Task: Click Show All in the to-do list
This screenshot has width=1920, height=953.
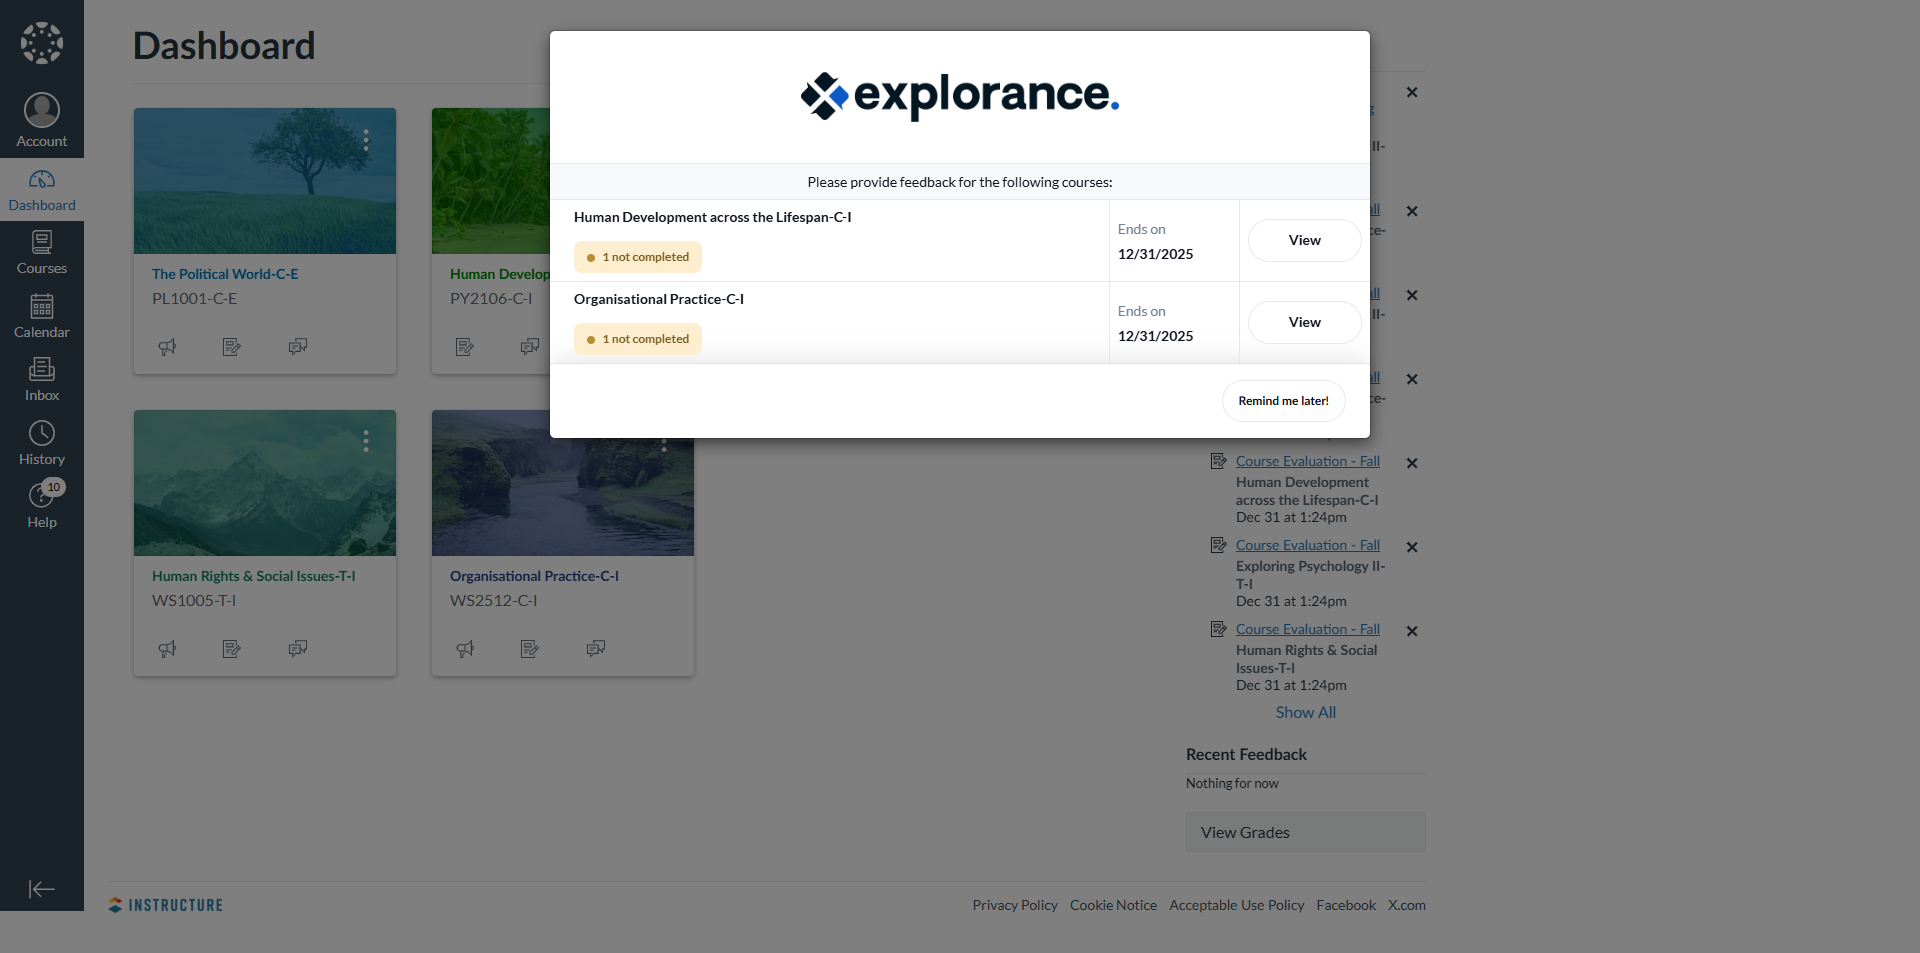Action: 1305,712
